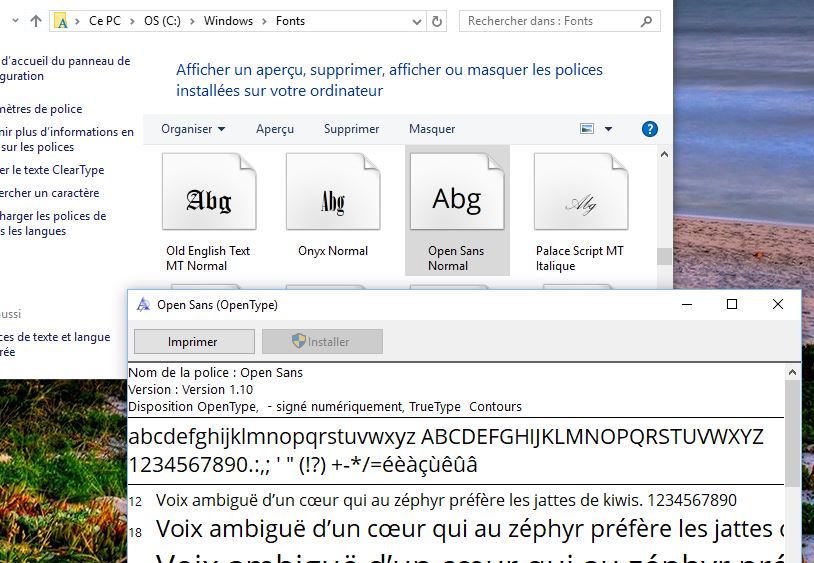Open the informations en ligne sur les polices link
The height and width of the screenshot is (563, 814).
tap(67, 139)
